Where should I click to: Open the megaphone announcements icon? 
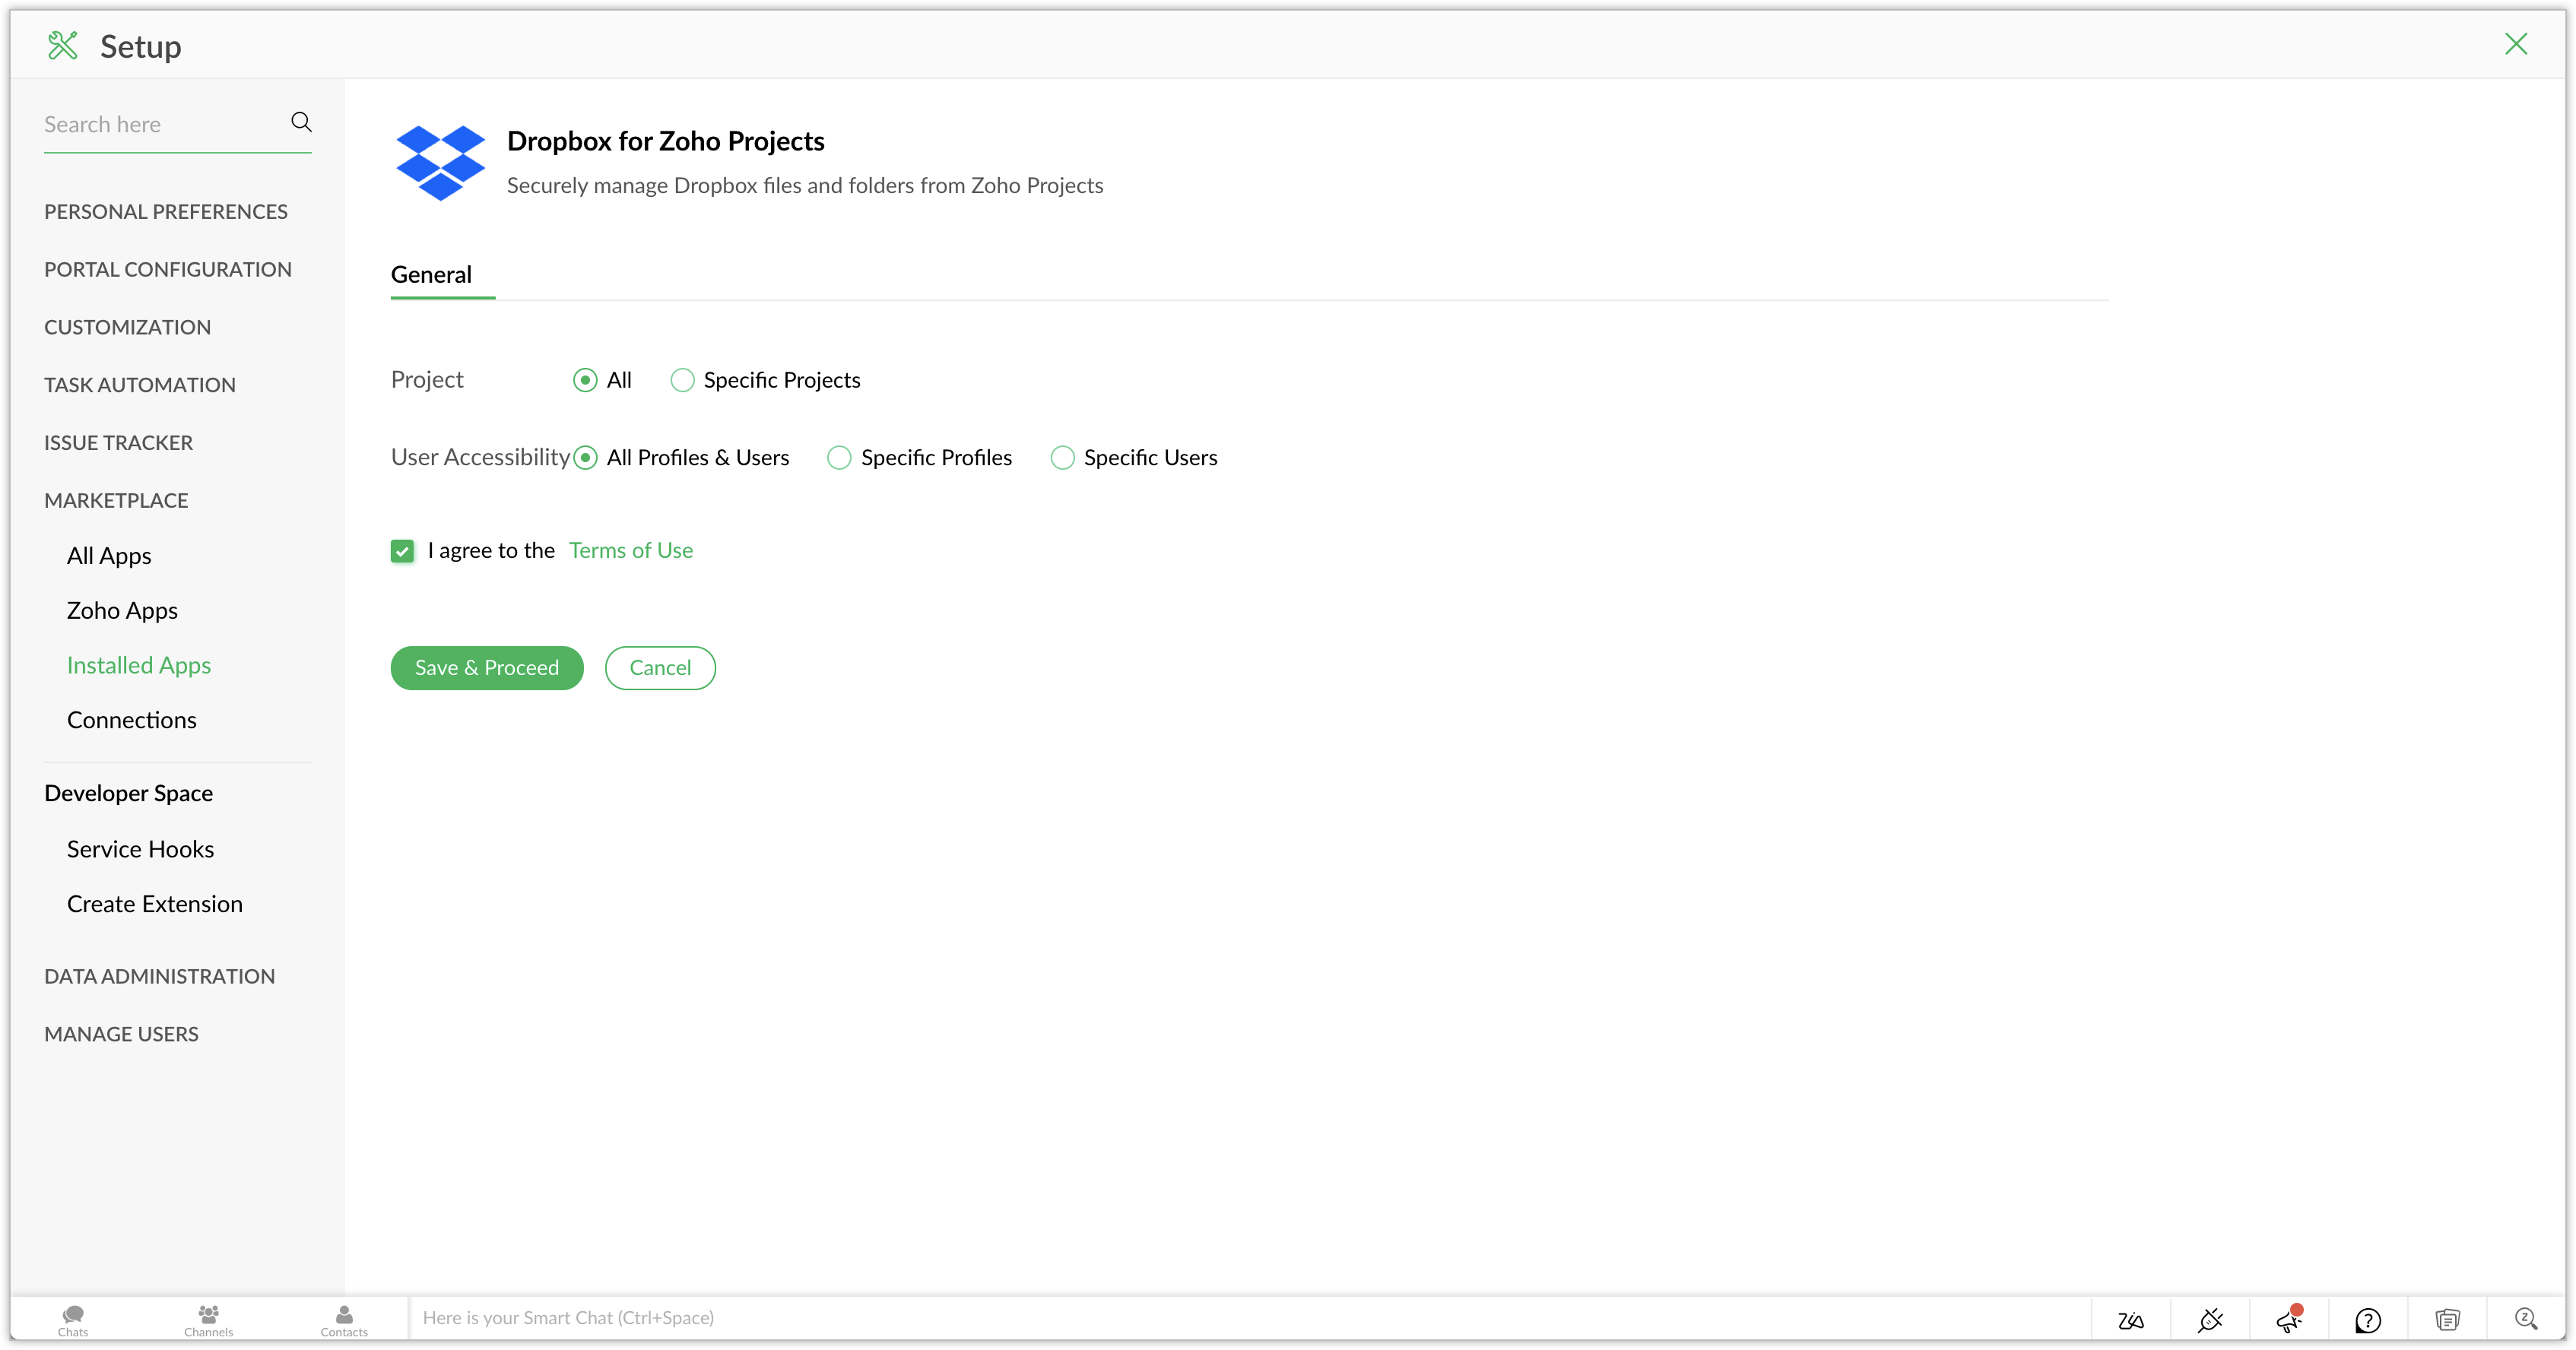[2289, 1320]
